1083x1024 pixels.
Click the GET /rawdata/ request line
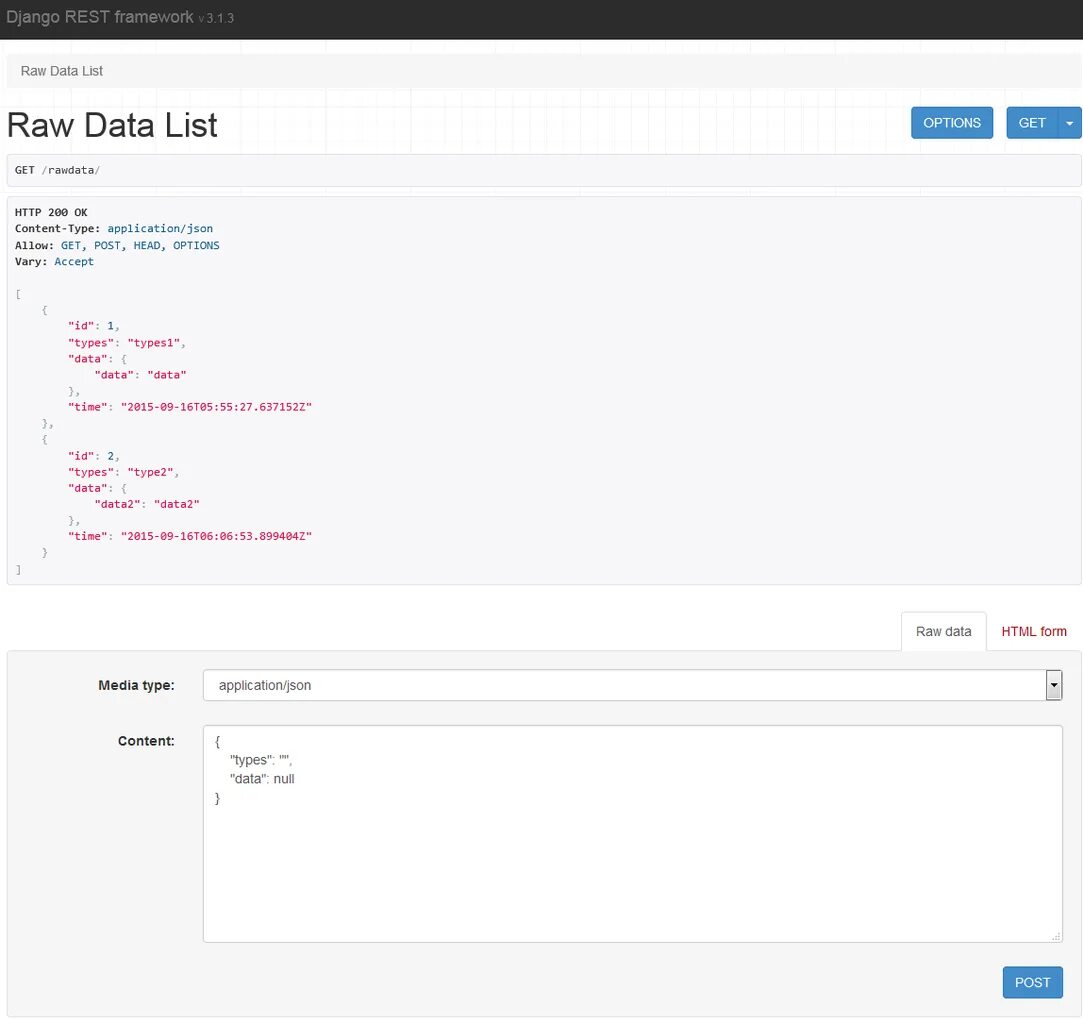pyautogui.click(x=57, y=170)
